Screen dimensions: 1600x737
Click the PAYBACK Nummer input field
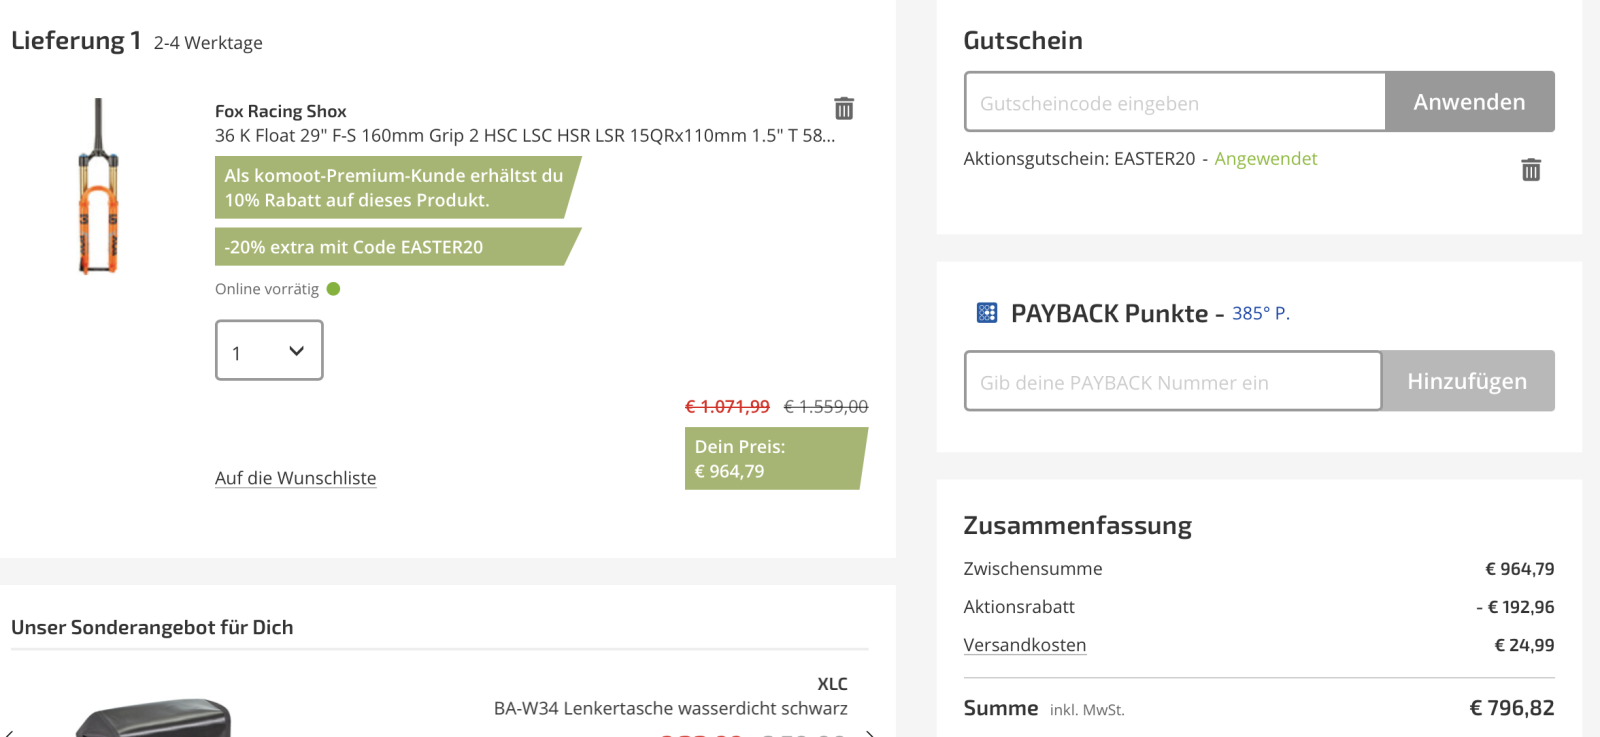coord(1173,381)
